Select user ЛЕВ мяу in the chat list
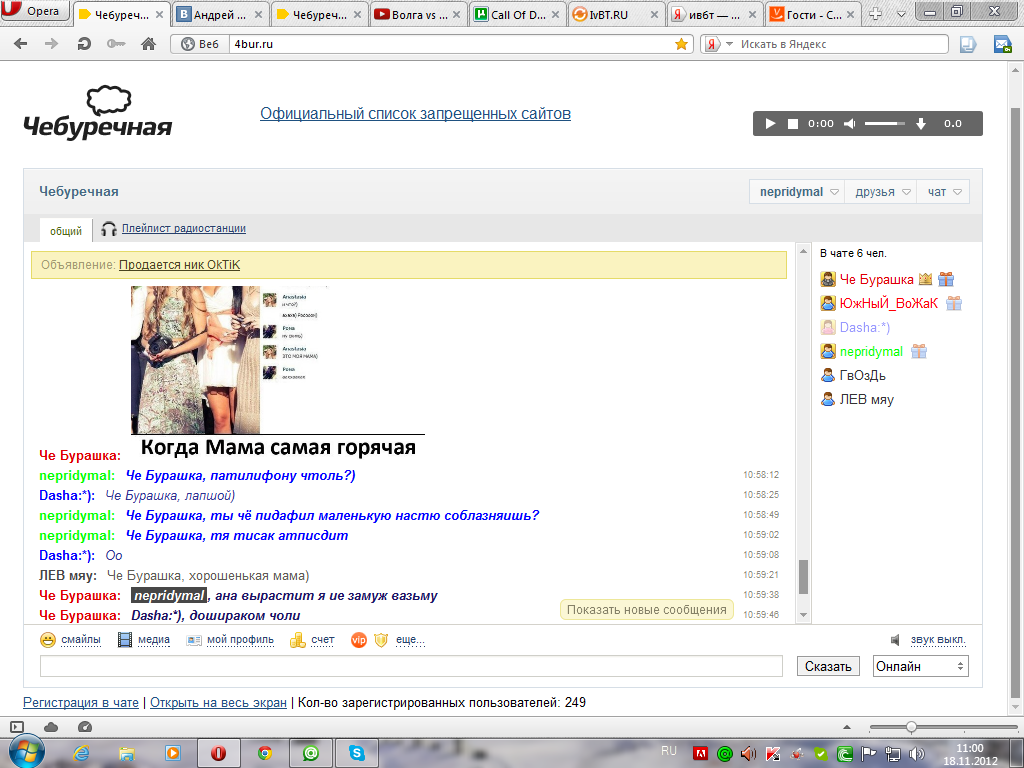The height and width of the screenshot is (768, 1024). (x=866, y=400)
